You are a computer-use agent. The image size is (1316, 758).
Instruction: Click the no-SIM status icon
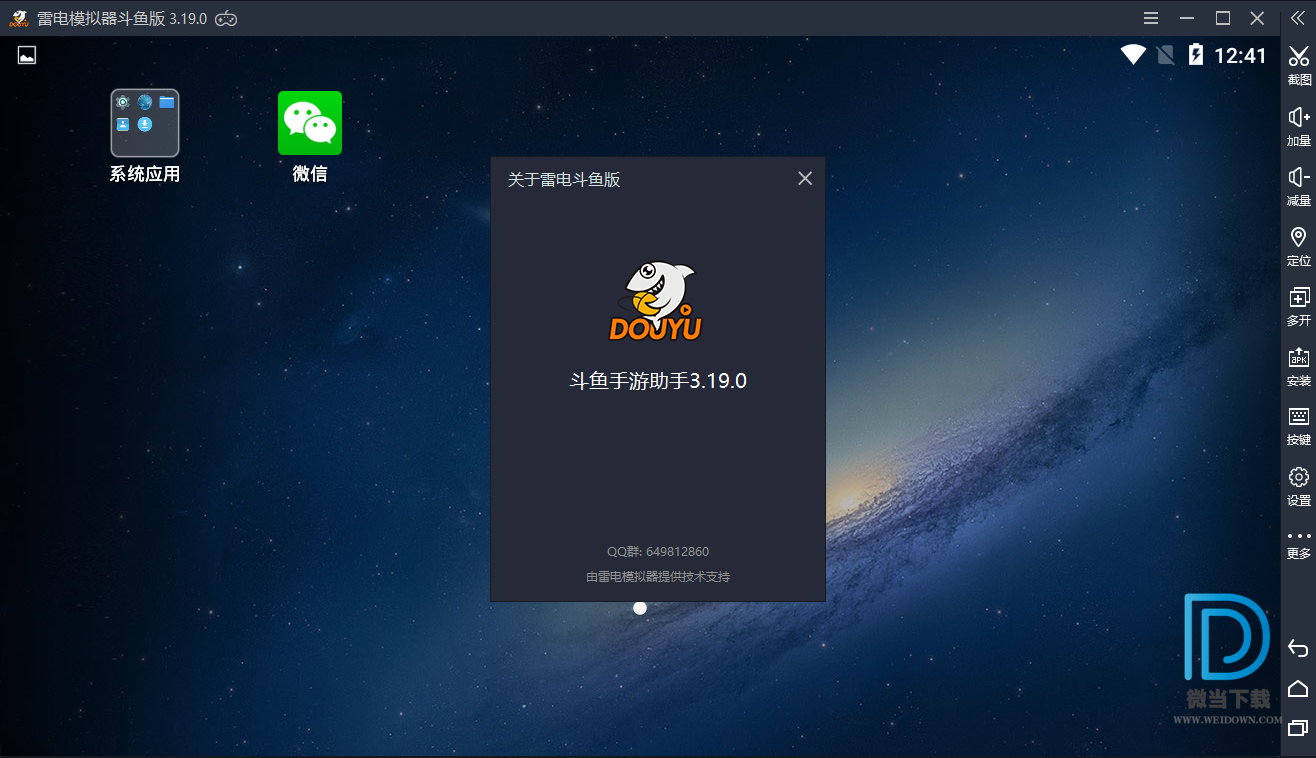coord(1165,55)
